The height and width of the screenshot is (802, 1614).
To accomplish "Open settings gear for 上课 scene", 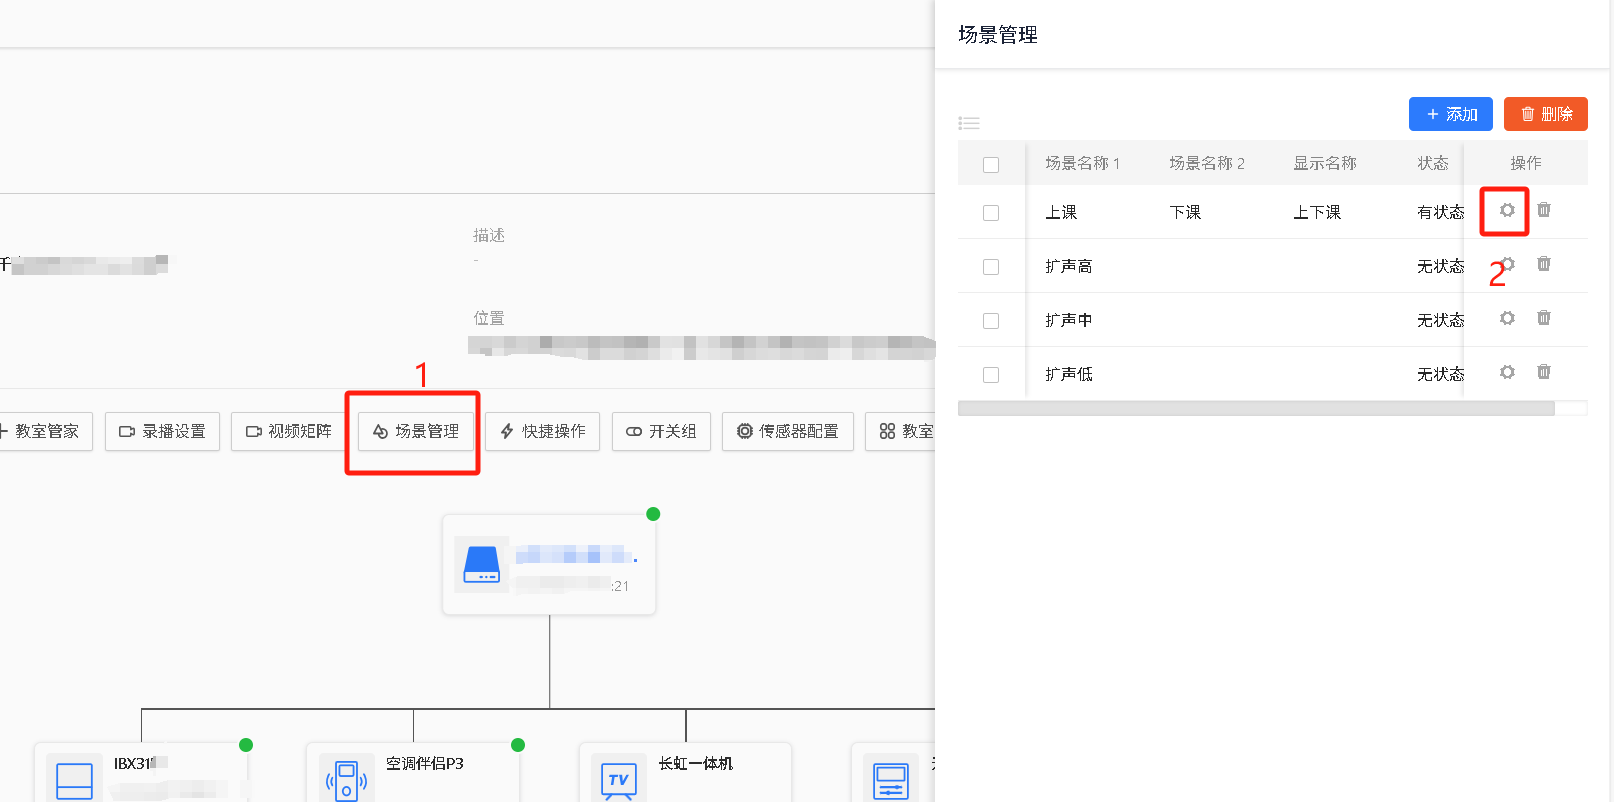I will pyautogui.click(x=1507, y=210).
